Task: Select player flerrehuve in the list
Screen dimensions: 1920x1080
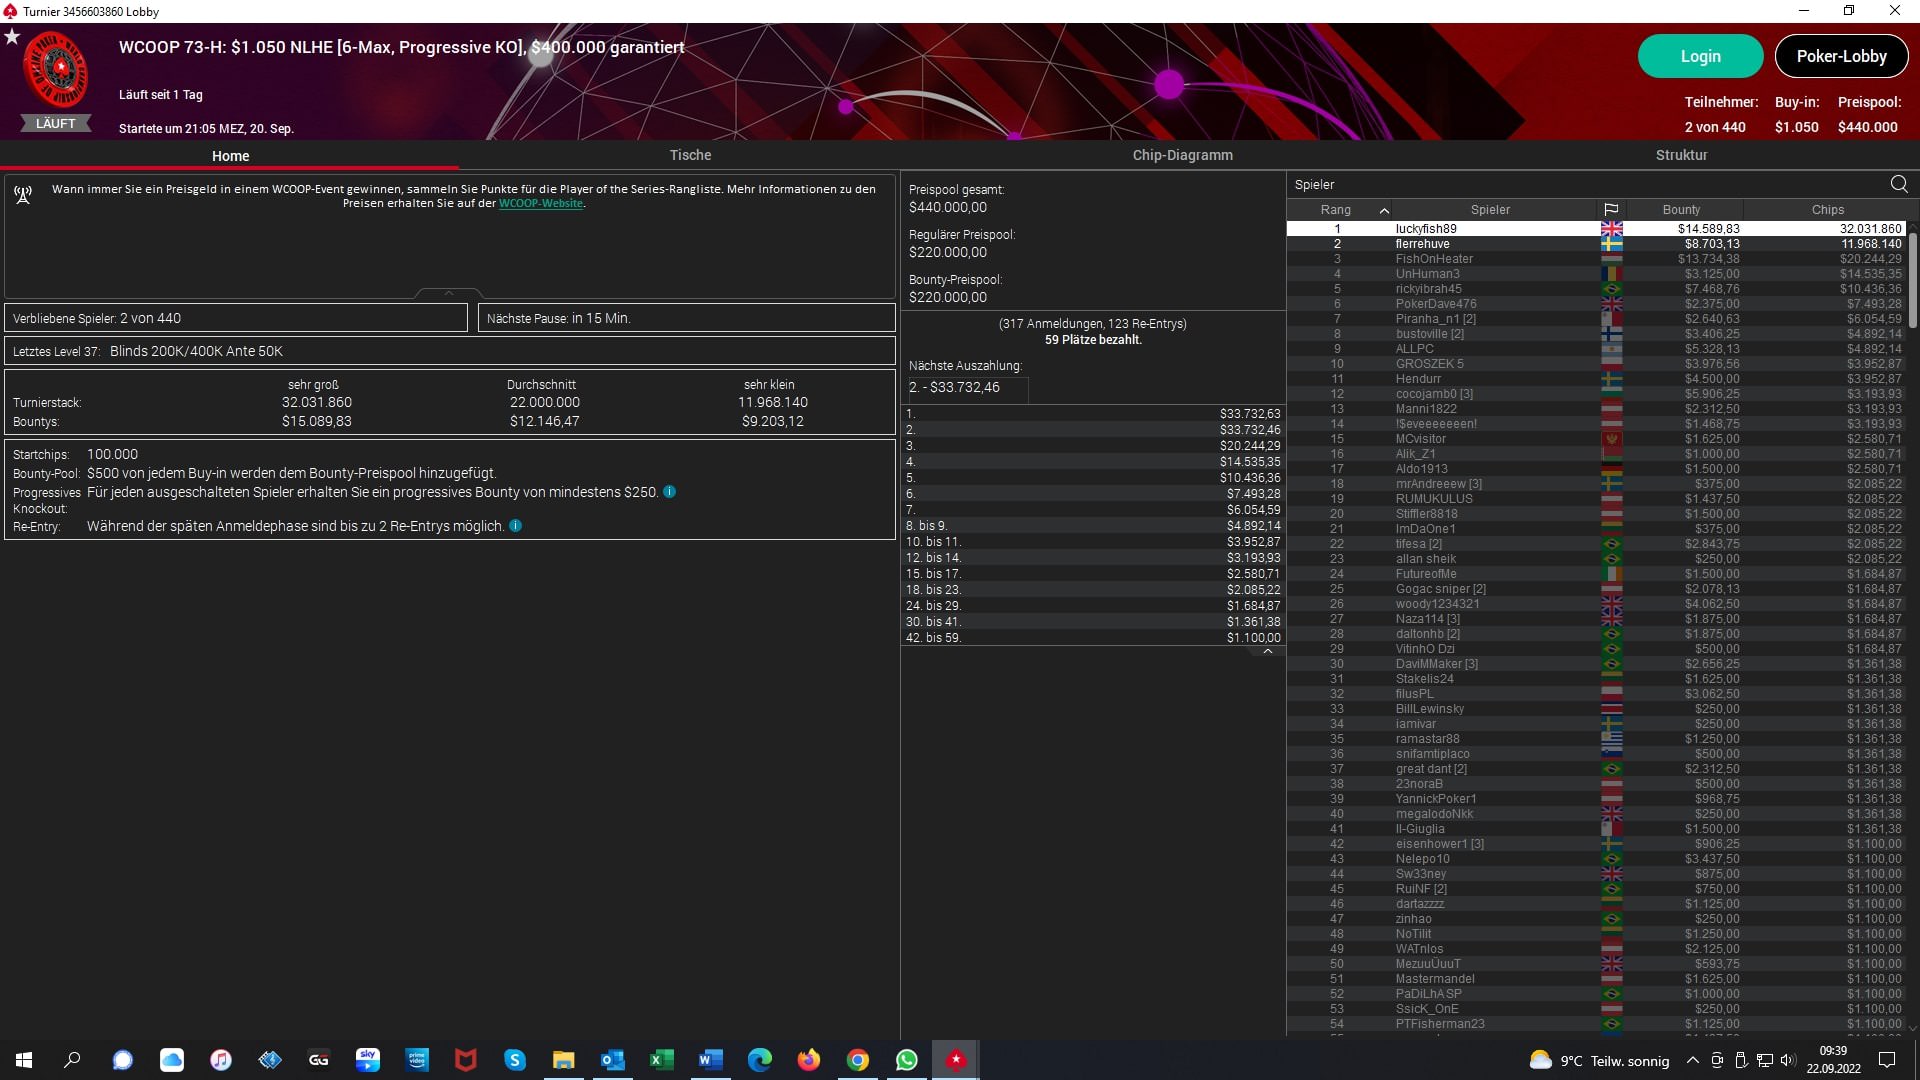Action: pos(1596,244)
